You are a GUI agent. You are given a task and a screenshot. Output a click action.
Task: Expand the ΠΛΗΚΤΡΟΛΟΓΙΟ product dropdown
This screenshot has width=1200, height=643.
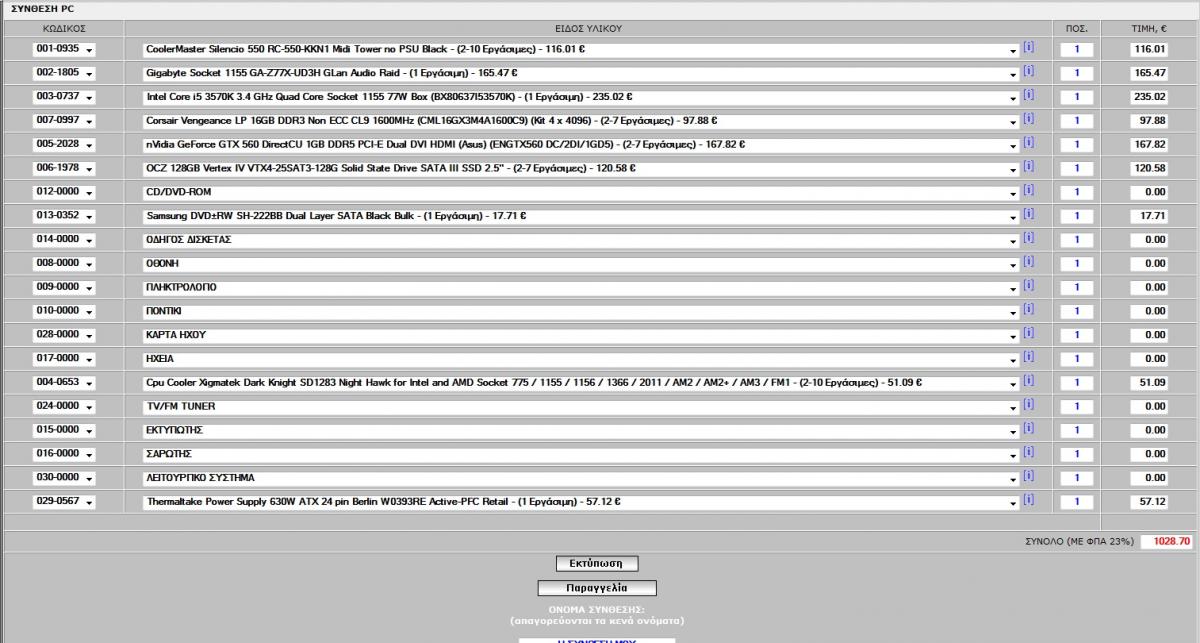pos(581,287)
